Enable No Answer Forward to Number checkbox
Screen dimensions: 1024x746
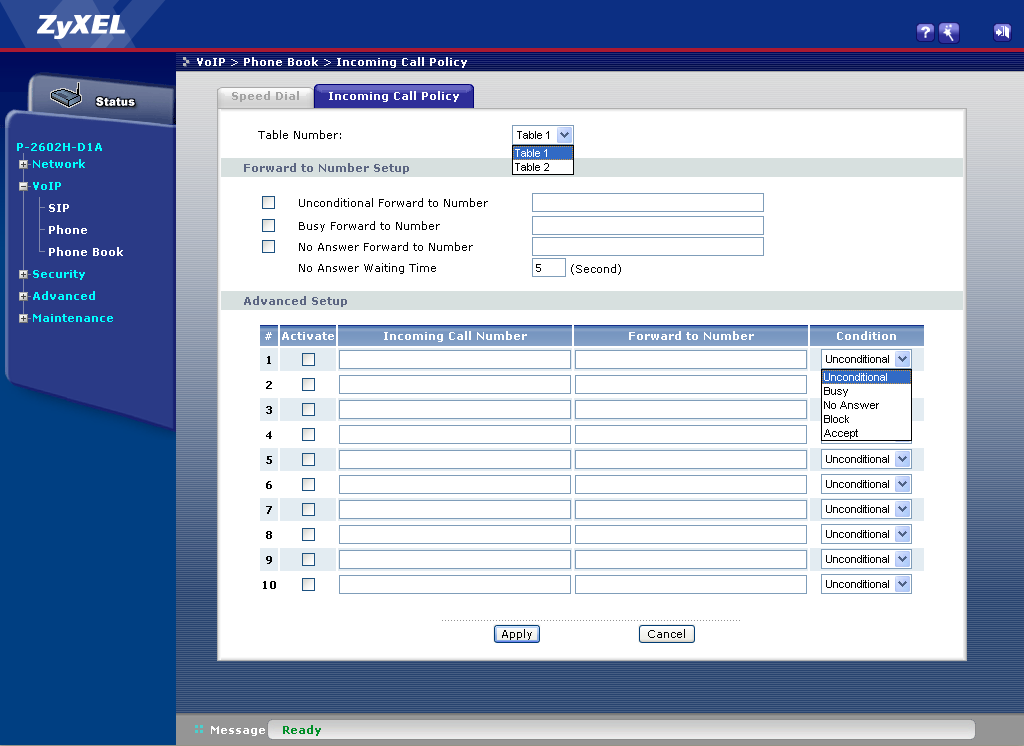pyautogui.click(x=268, y=246)
